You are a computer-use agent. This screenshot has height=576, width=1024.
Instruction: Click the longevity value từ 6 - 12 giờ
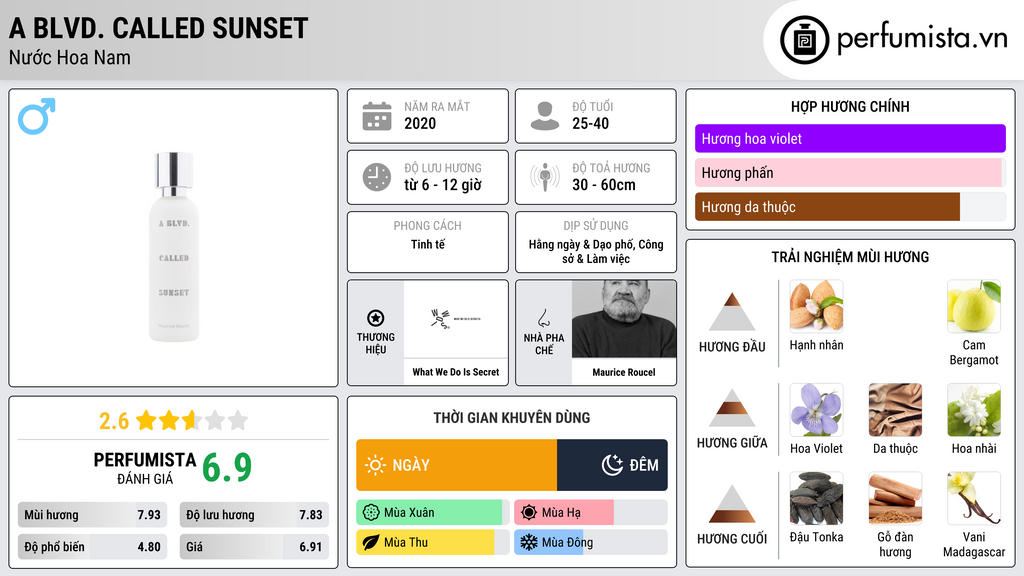click(x=443, y=185)
